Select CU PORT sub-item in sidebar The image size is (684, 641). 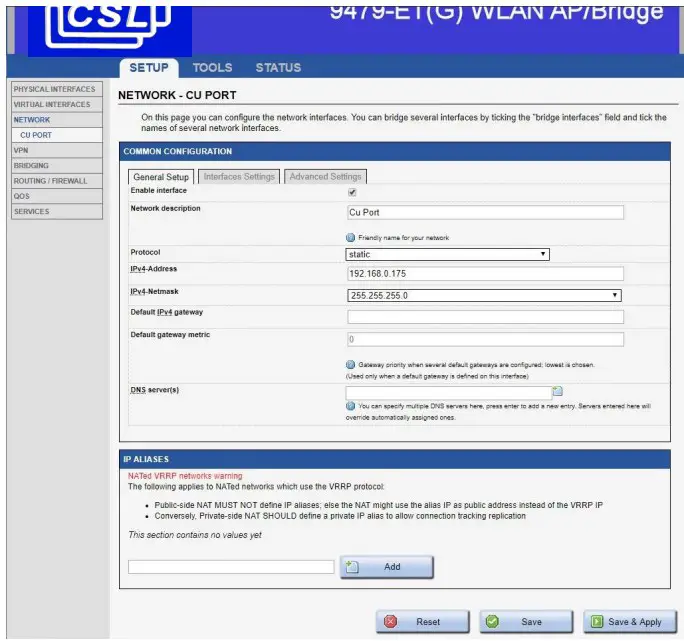coord(57,135)
